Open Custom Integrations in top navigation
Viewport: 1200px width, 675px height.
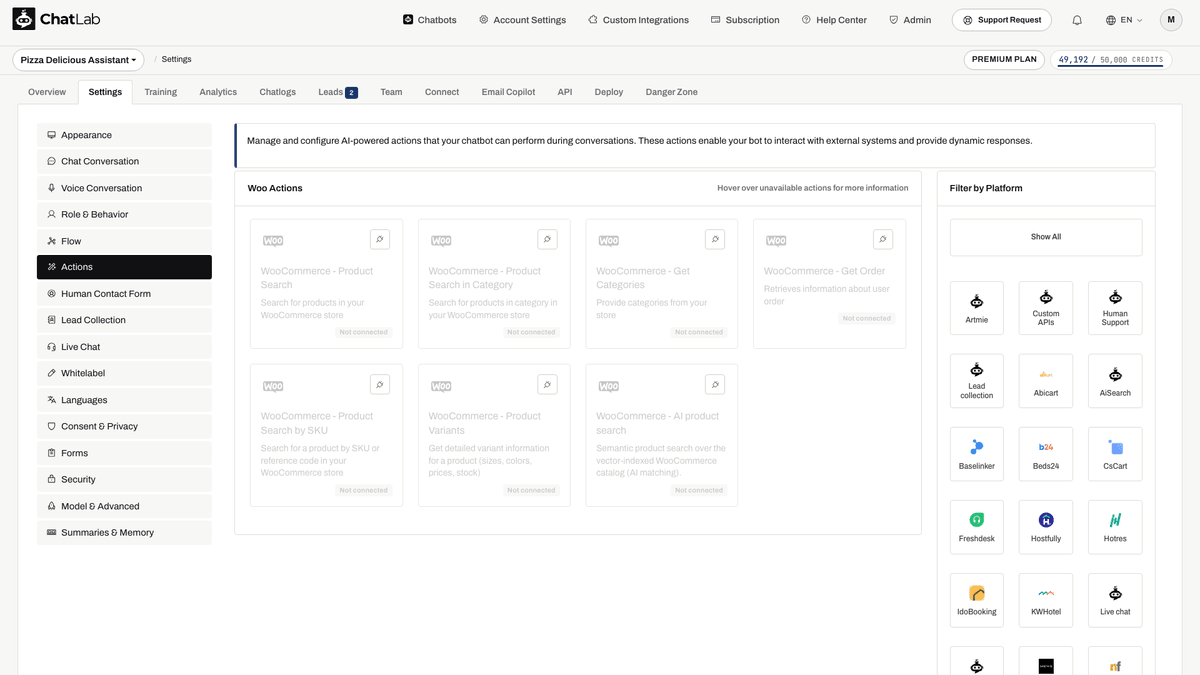(638, 20)
